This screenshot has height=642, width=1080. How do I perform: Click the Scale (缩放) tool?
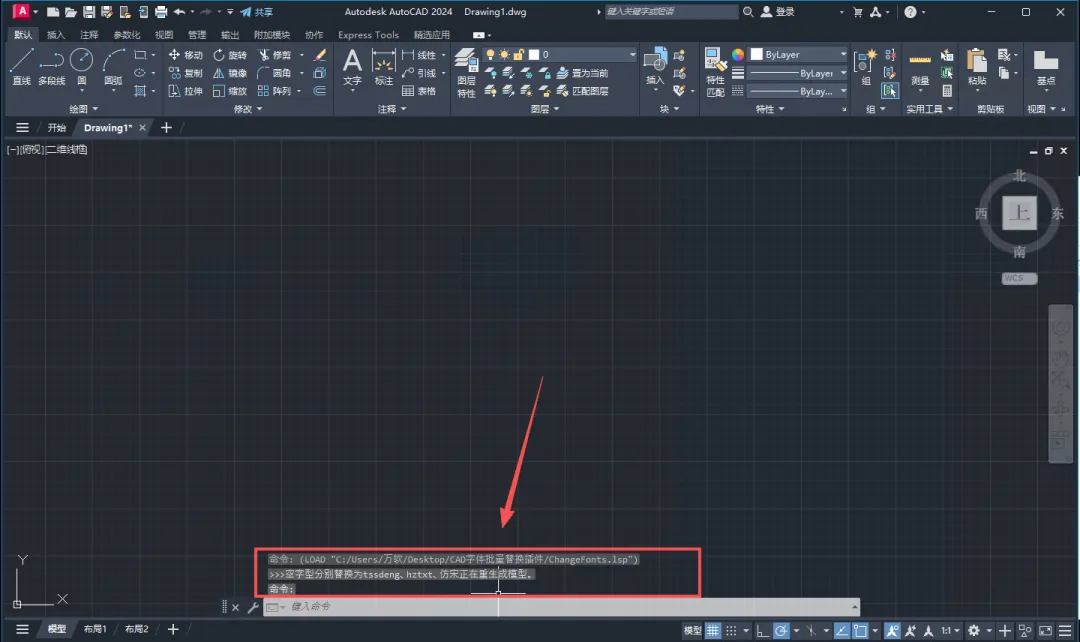click(x=229, y=91)
